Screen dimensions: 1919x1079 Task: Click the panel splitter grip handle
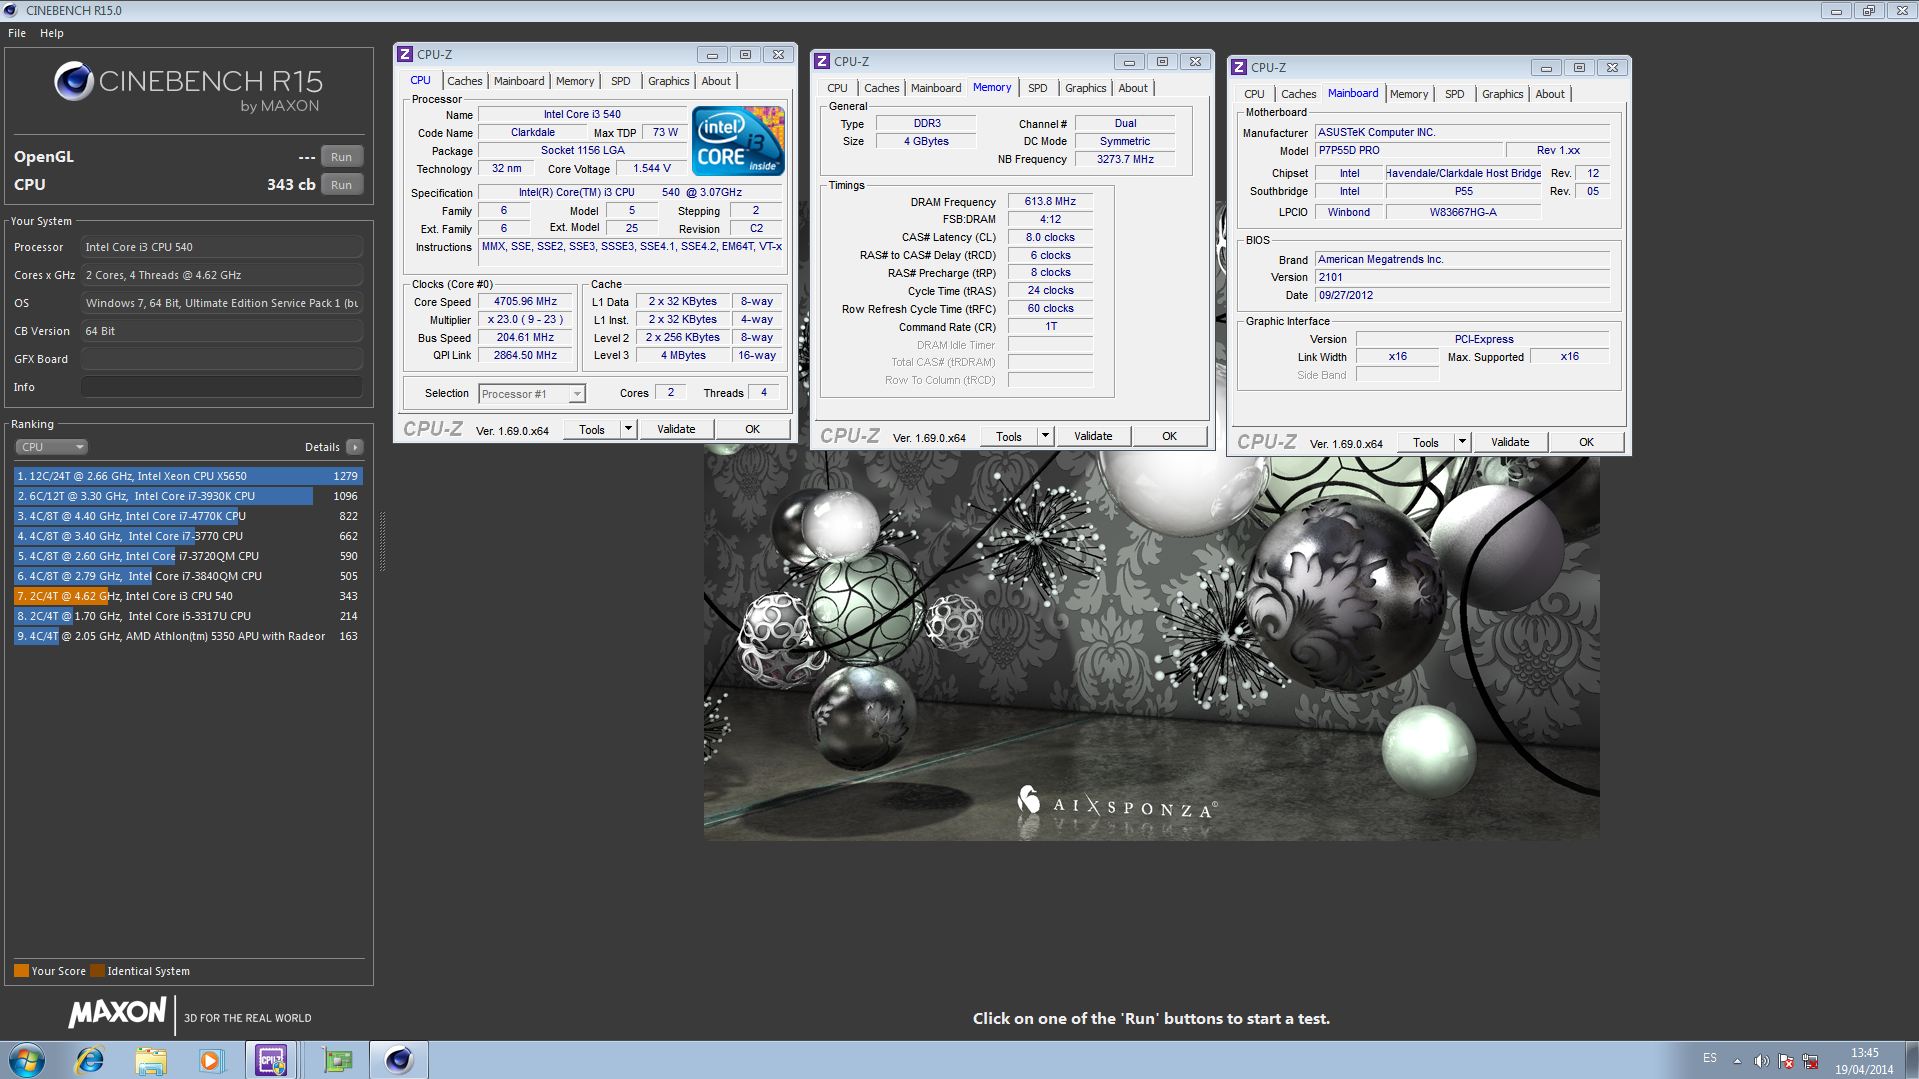click(382, 544)
